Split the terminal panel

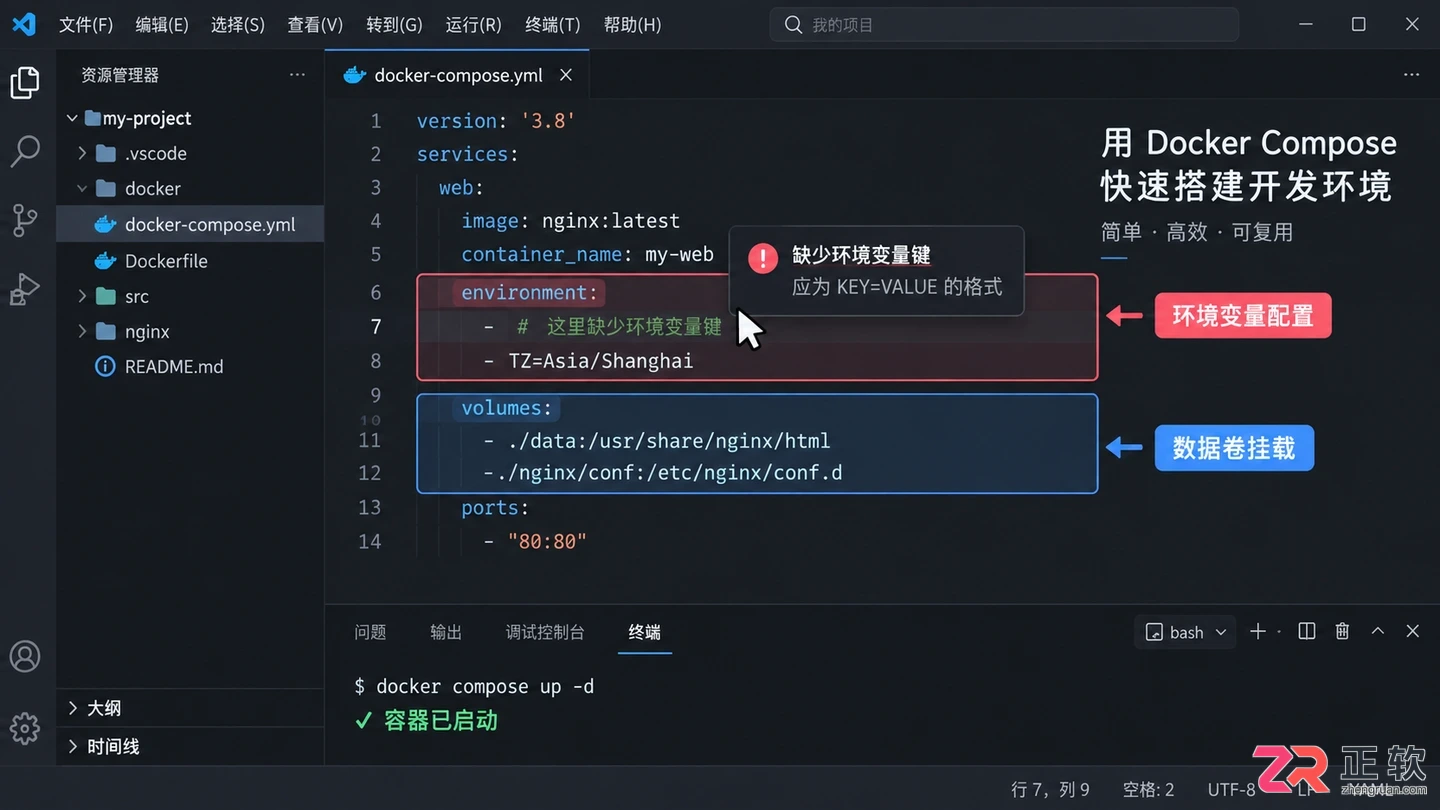pos(1306,631)
